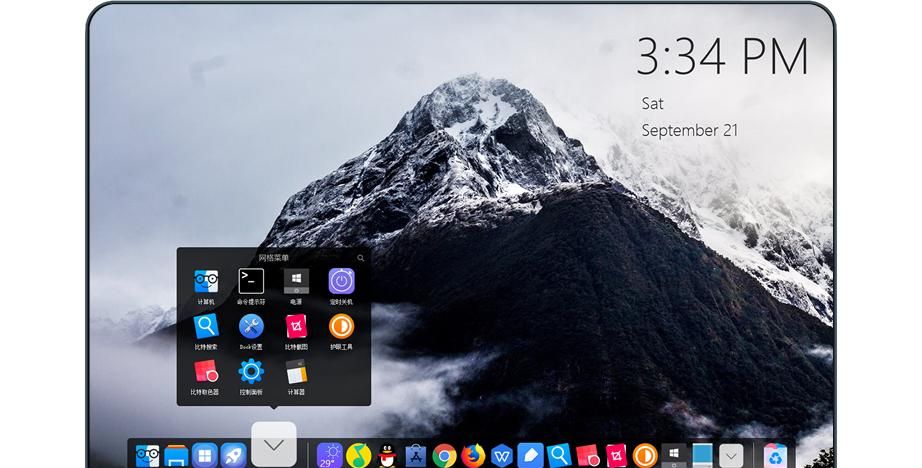Screen dimensions: 922x468
Task: Open the 29° weather icon in dock
Action: (329, 456)
